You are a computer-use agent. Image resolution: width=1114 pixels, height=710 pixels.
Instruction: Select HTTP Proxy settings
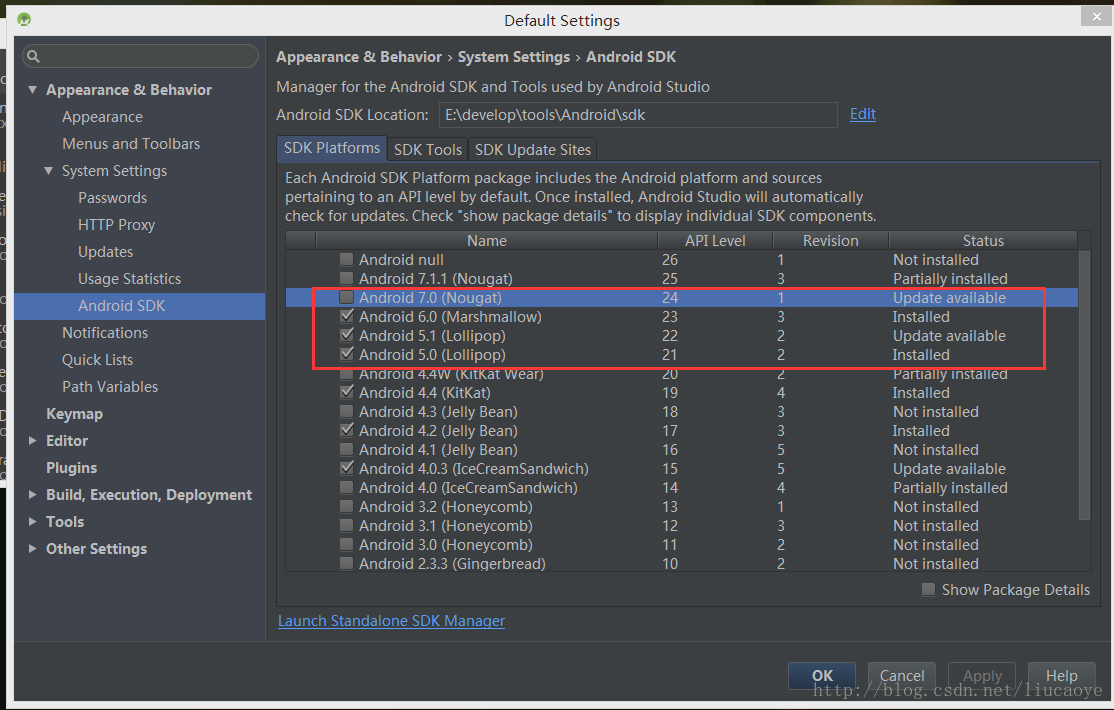pos(117,225)
